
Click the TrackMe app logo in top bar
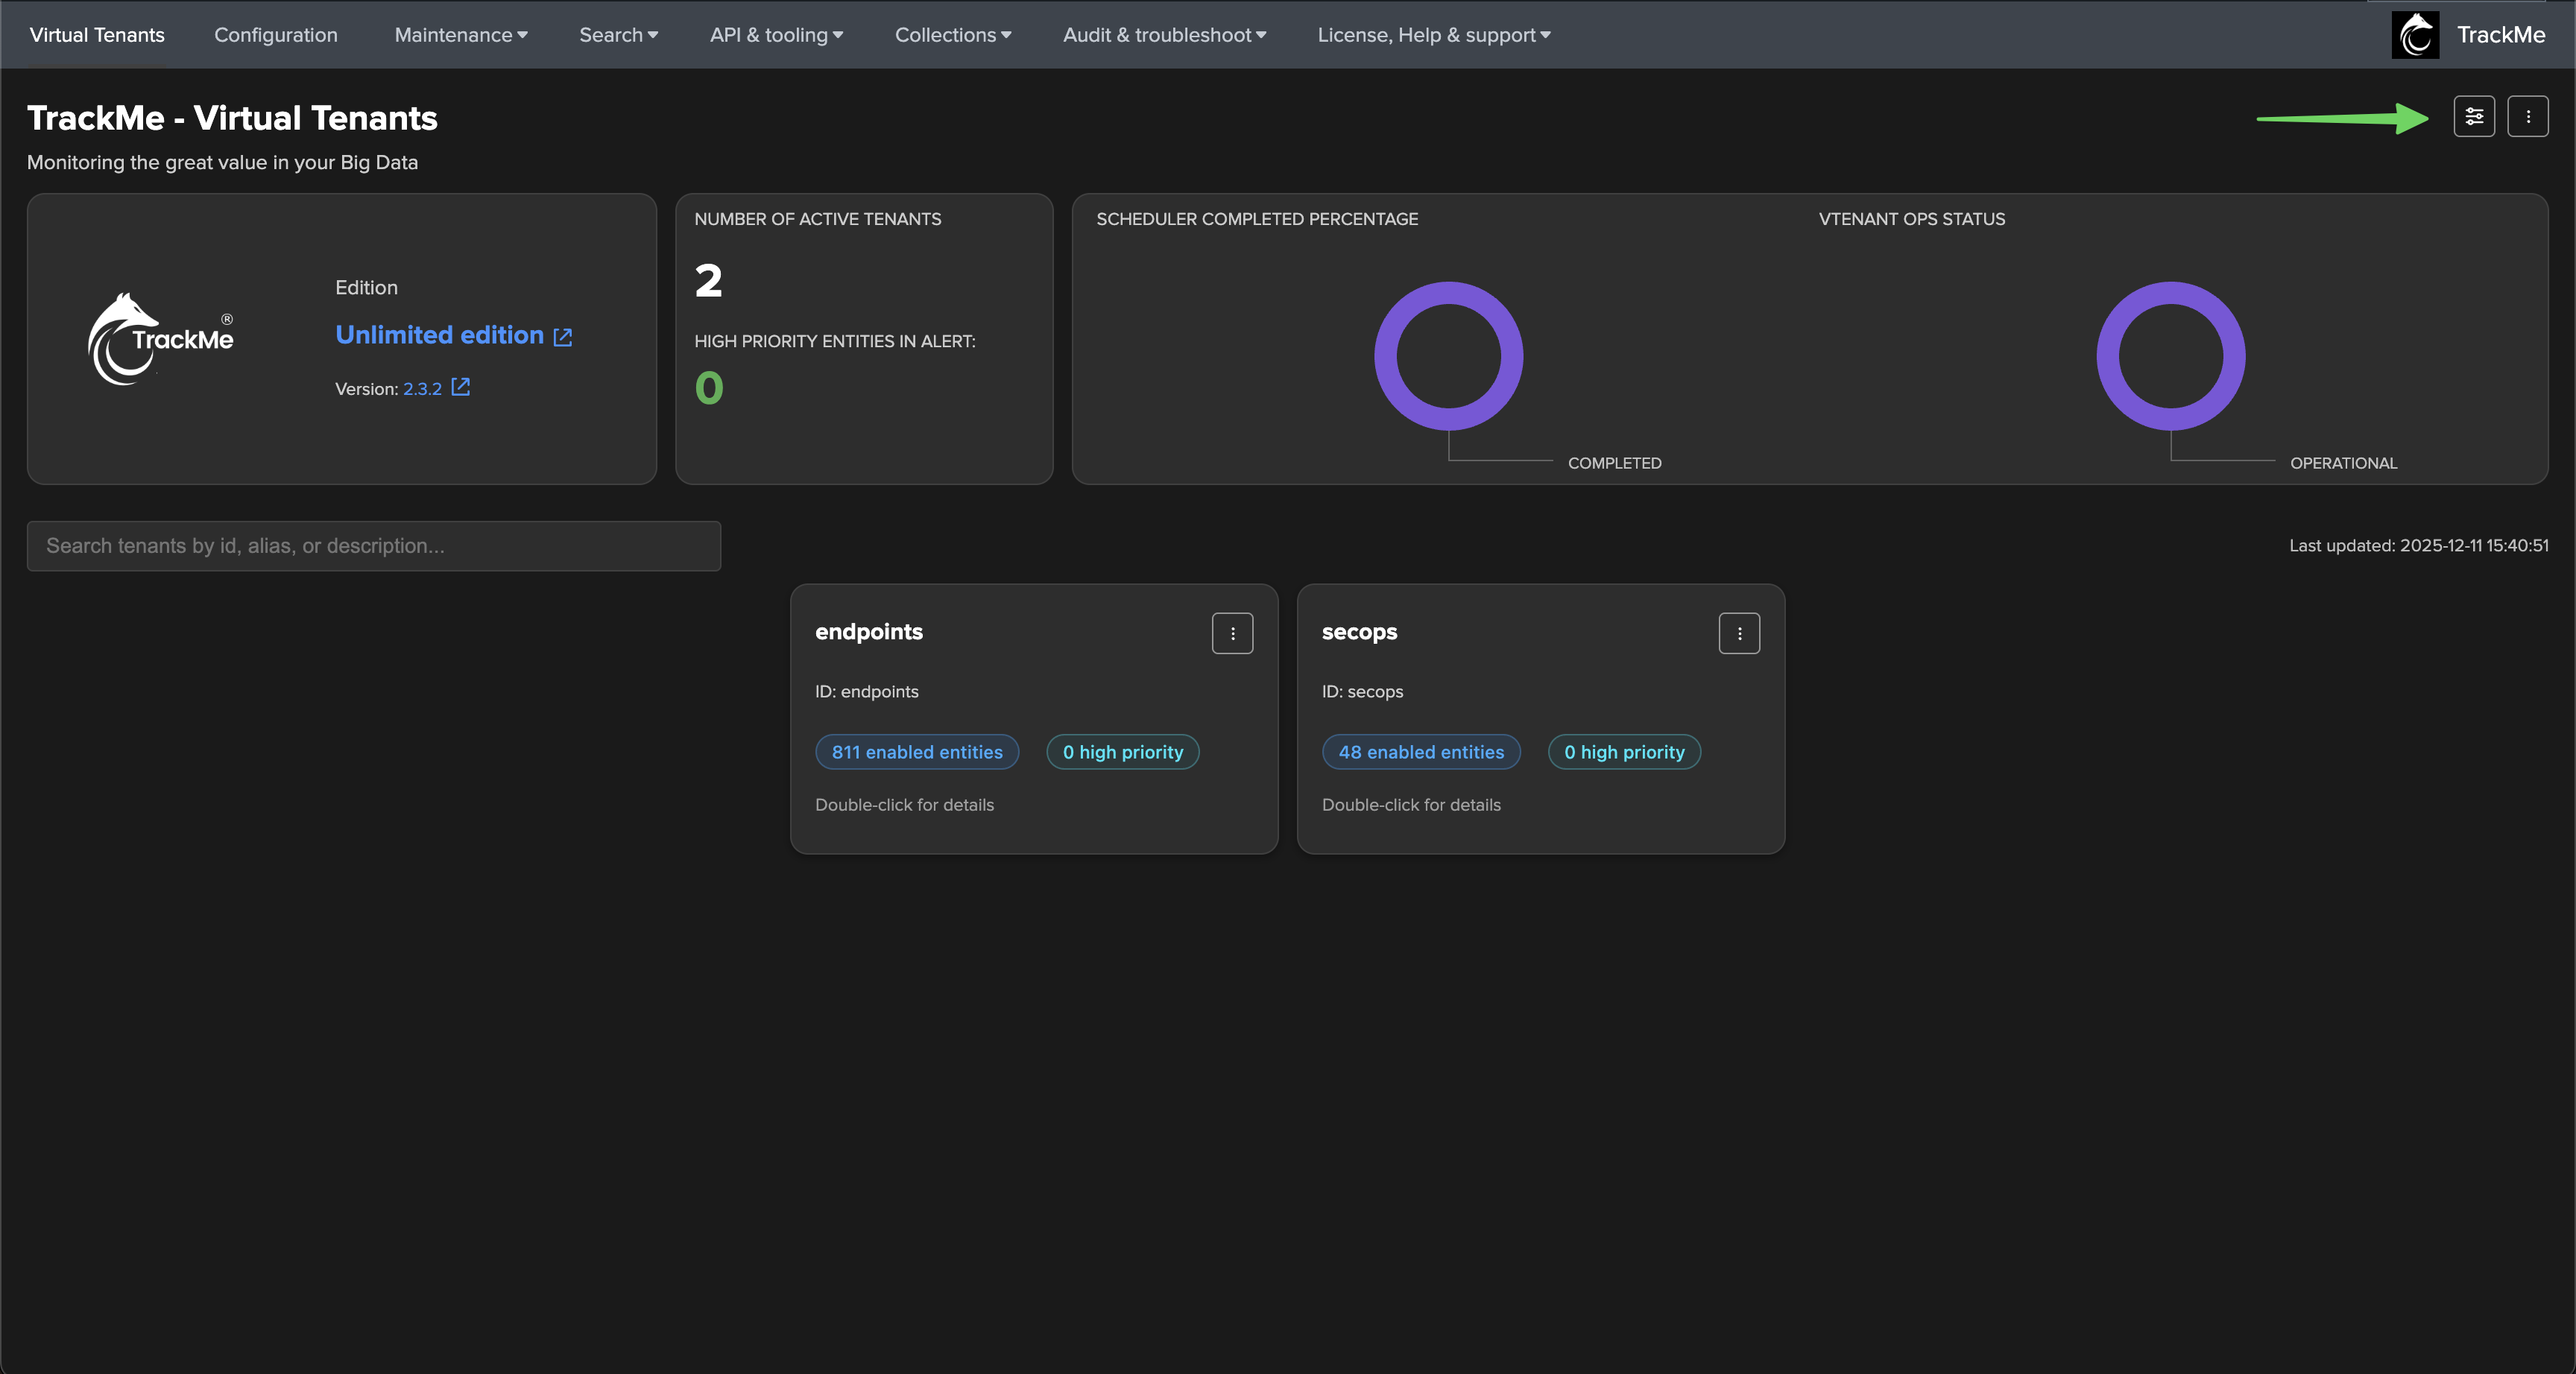[2414, 35]
